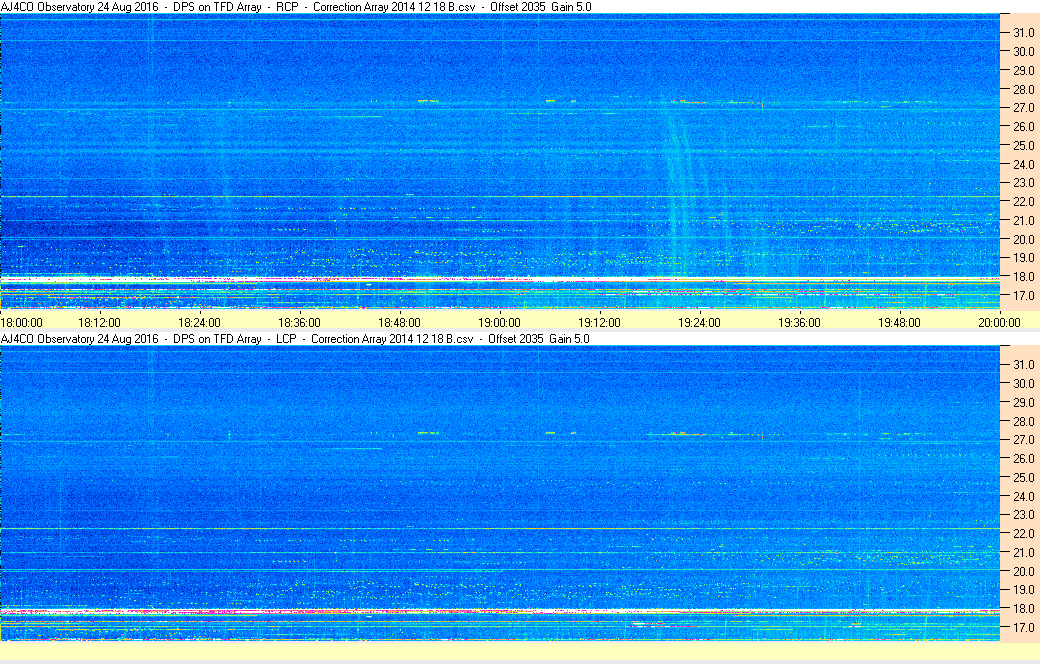Click the 19.0 frequency label in RCP panel

pos(1023,258)
